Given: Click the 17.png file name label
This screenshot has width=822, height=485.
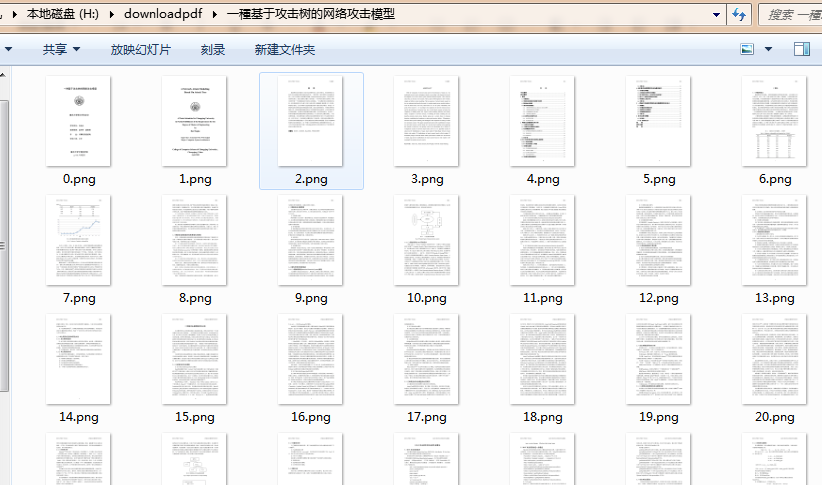Looking at the screenshot, I should [x=427, y=417].
